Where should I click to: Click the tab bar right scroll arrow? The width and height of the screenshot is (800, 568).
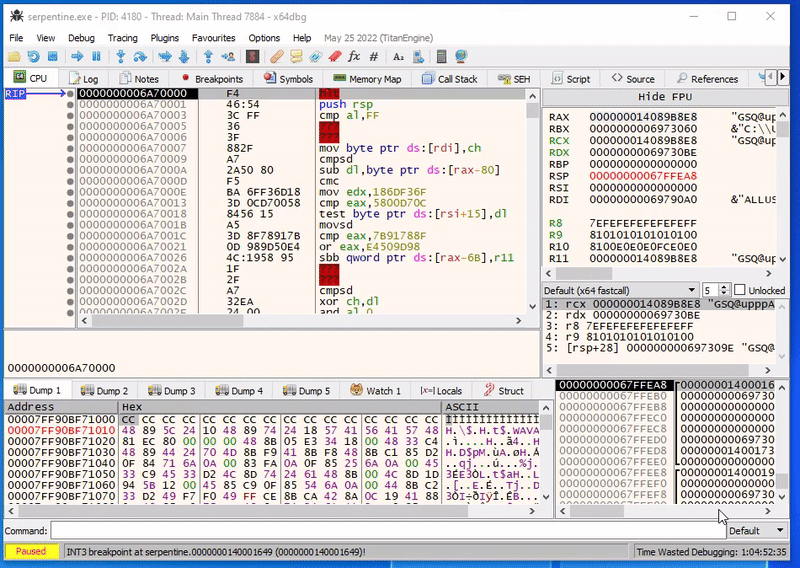coord(782,78)
